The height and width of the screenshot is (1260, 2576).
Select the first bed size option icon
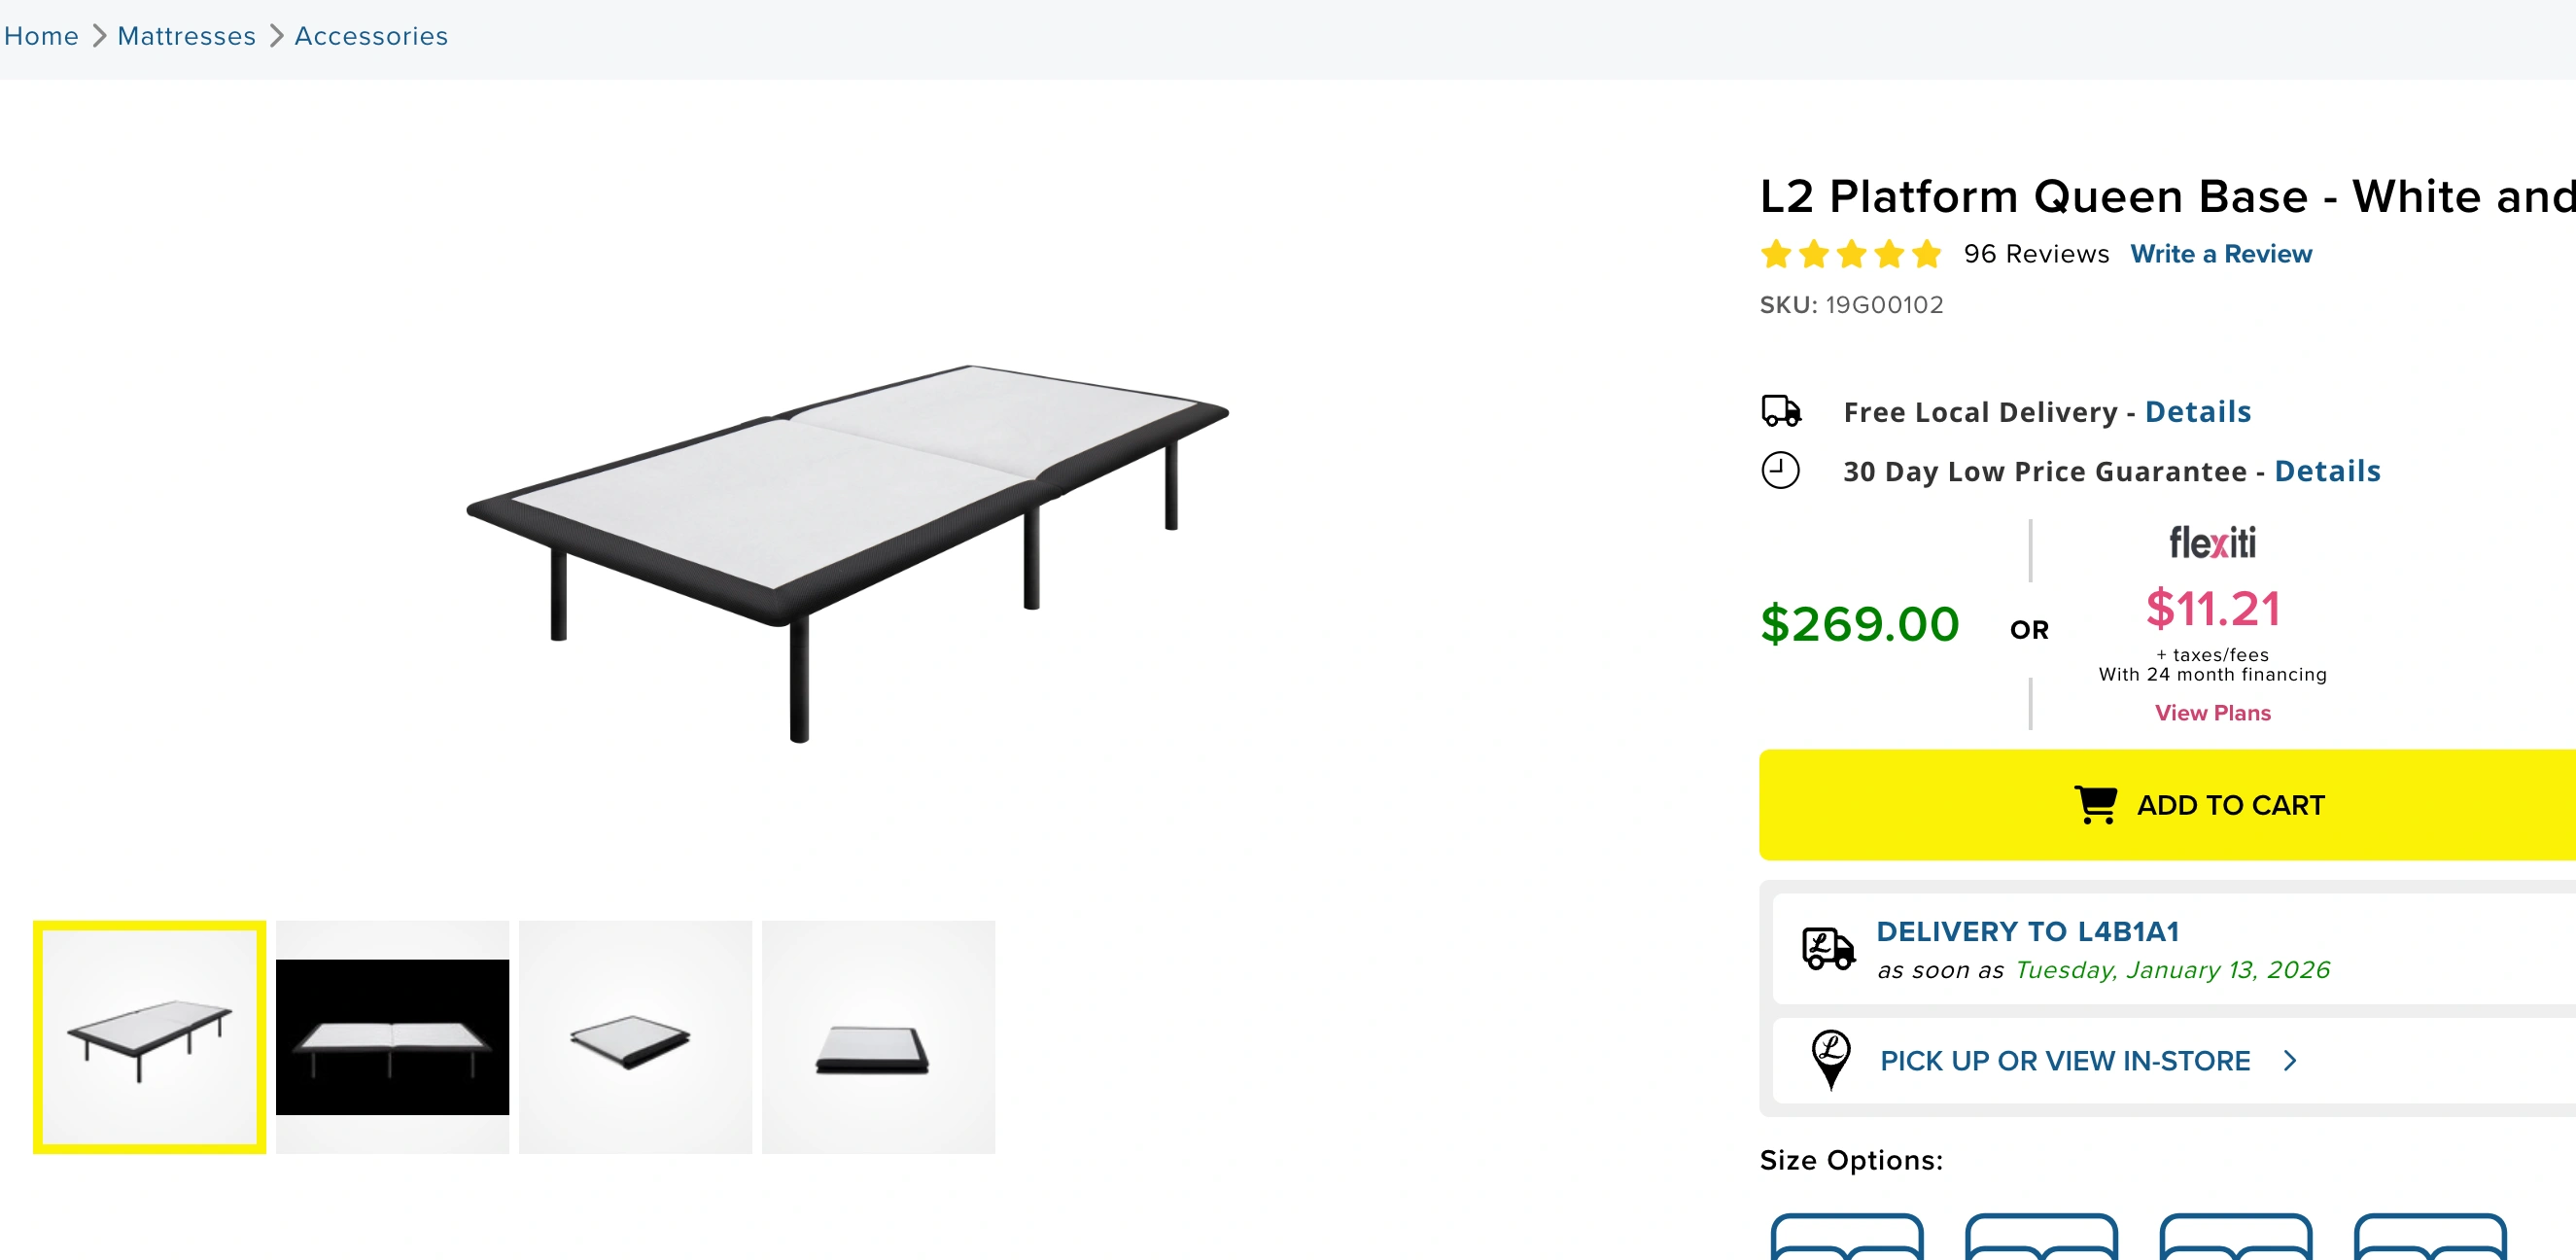pyautogui.click(x=1846, y=1238)
